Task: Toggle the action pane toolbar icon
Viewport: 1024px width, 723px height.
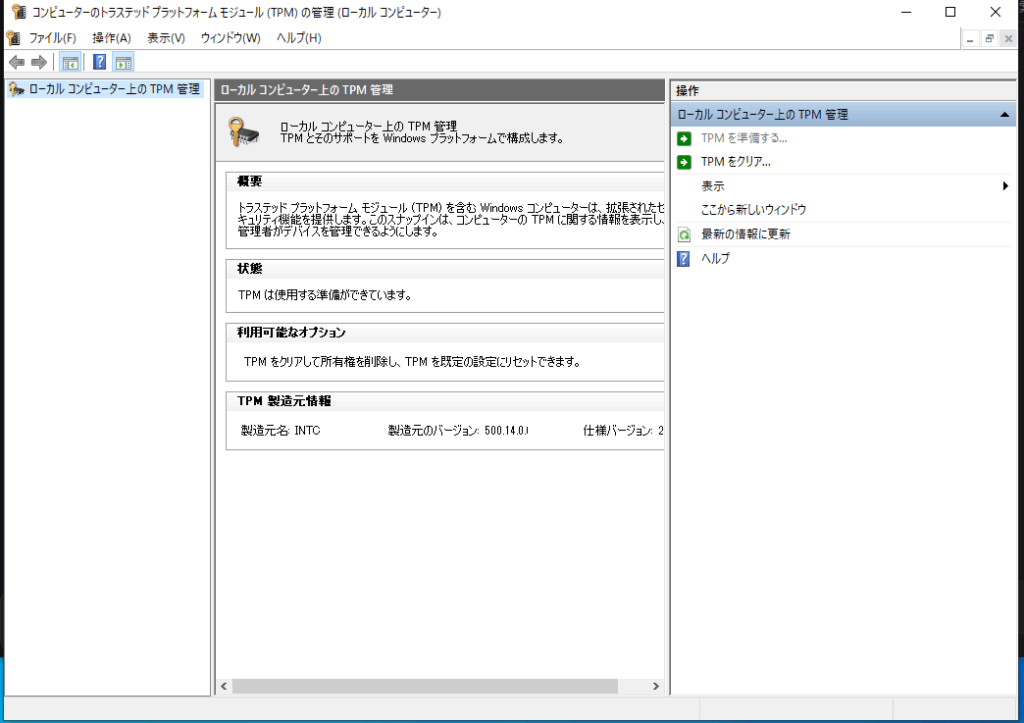Action: point(123,62)
